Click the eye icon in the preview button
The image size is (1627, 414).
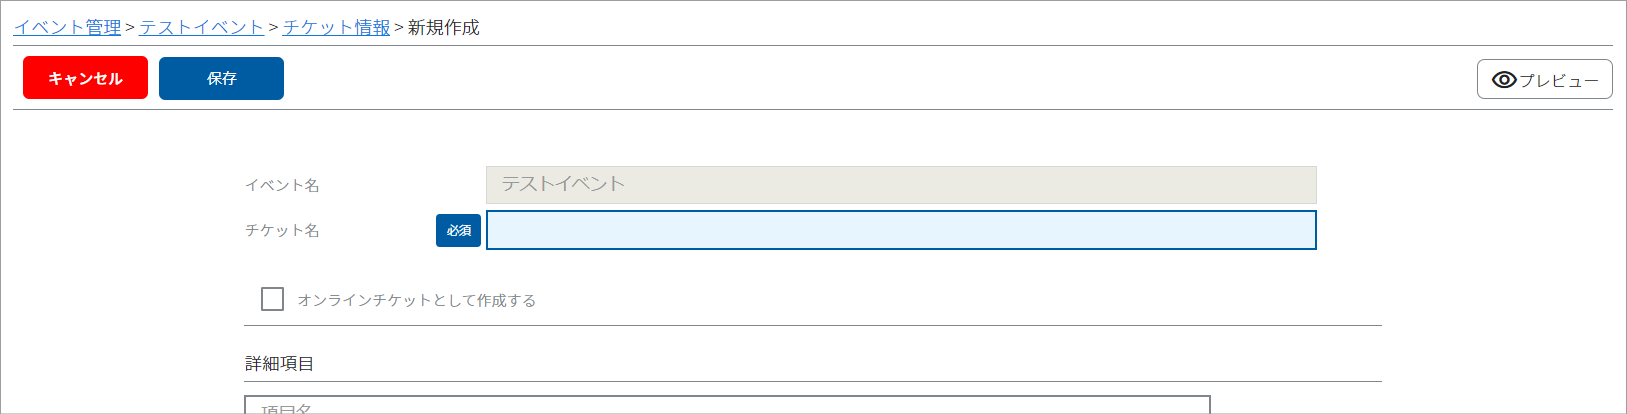point(1504,80)
